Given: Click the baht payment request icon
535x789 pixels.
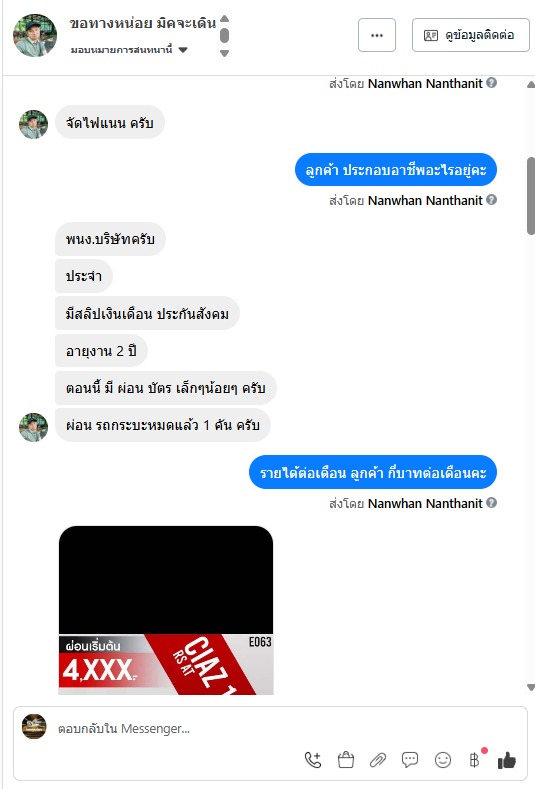Looking at the screenshot, I should point(475,760).
